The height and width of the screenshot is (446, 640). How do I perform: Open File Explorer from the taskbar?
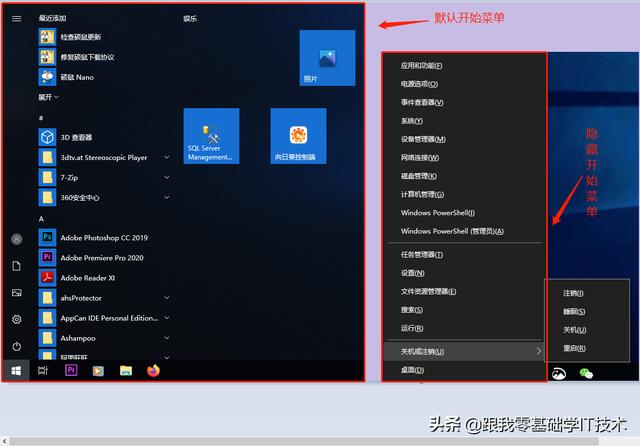(126, 371)
